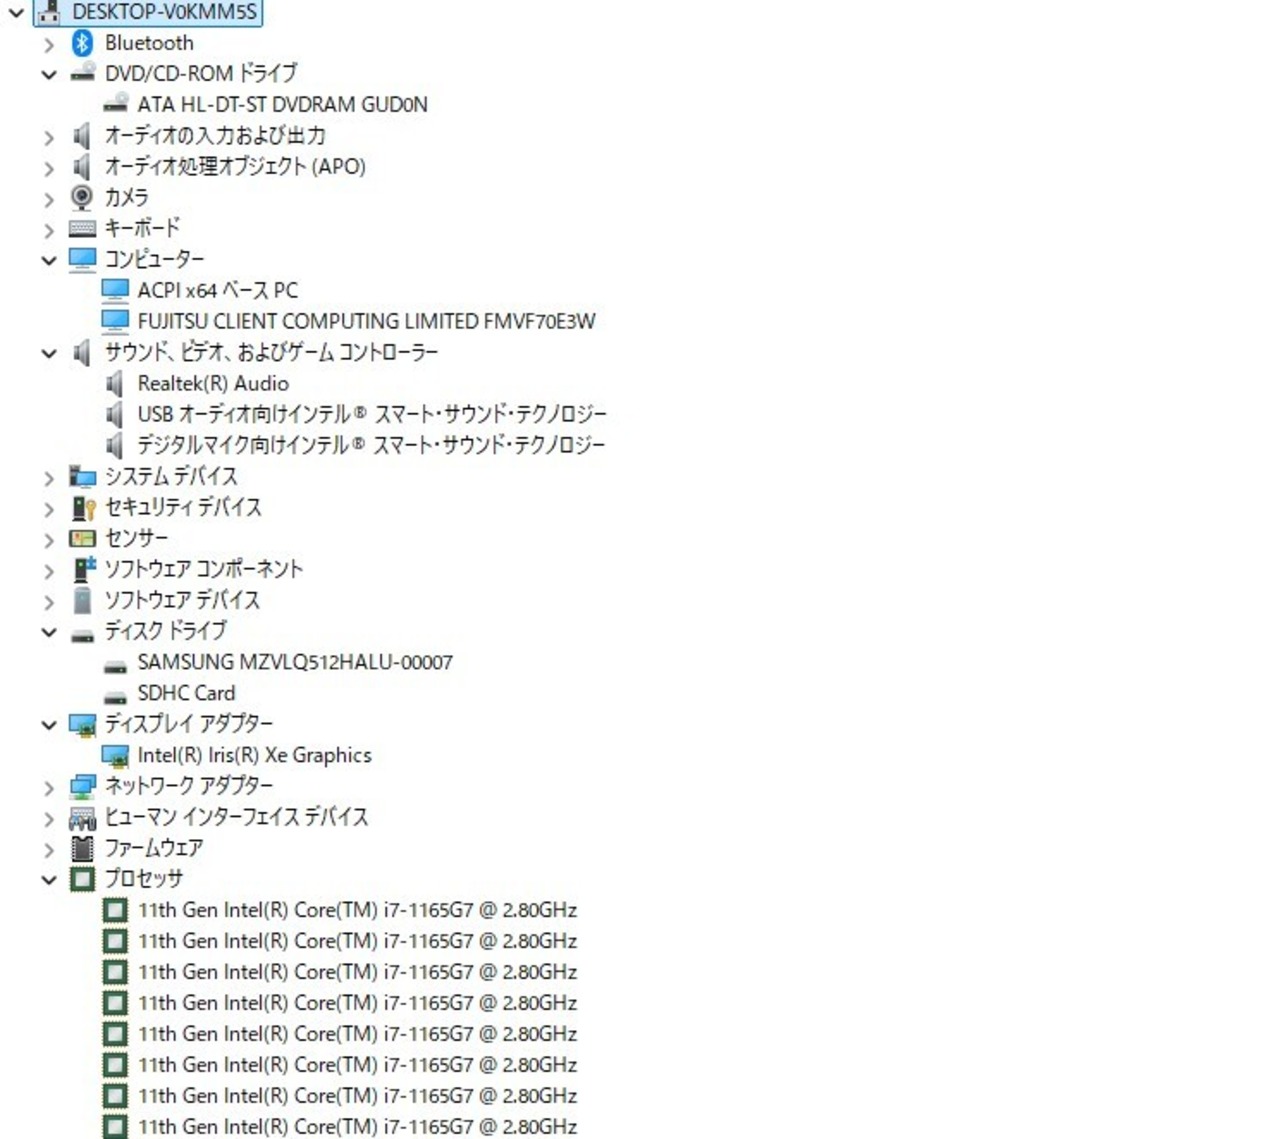Click the icon beside ソフトウェア デバイス
Image resolution: width=1280 pixels, height=1139 pixels.
[x=82, y=600]
